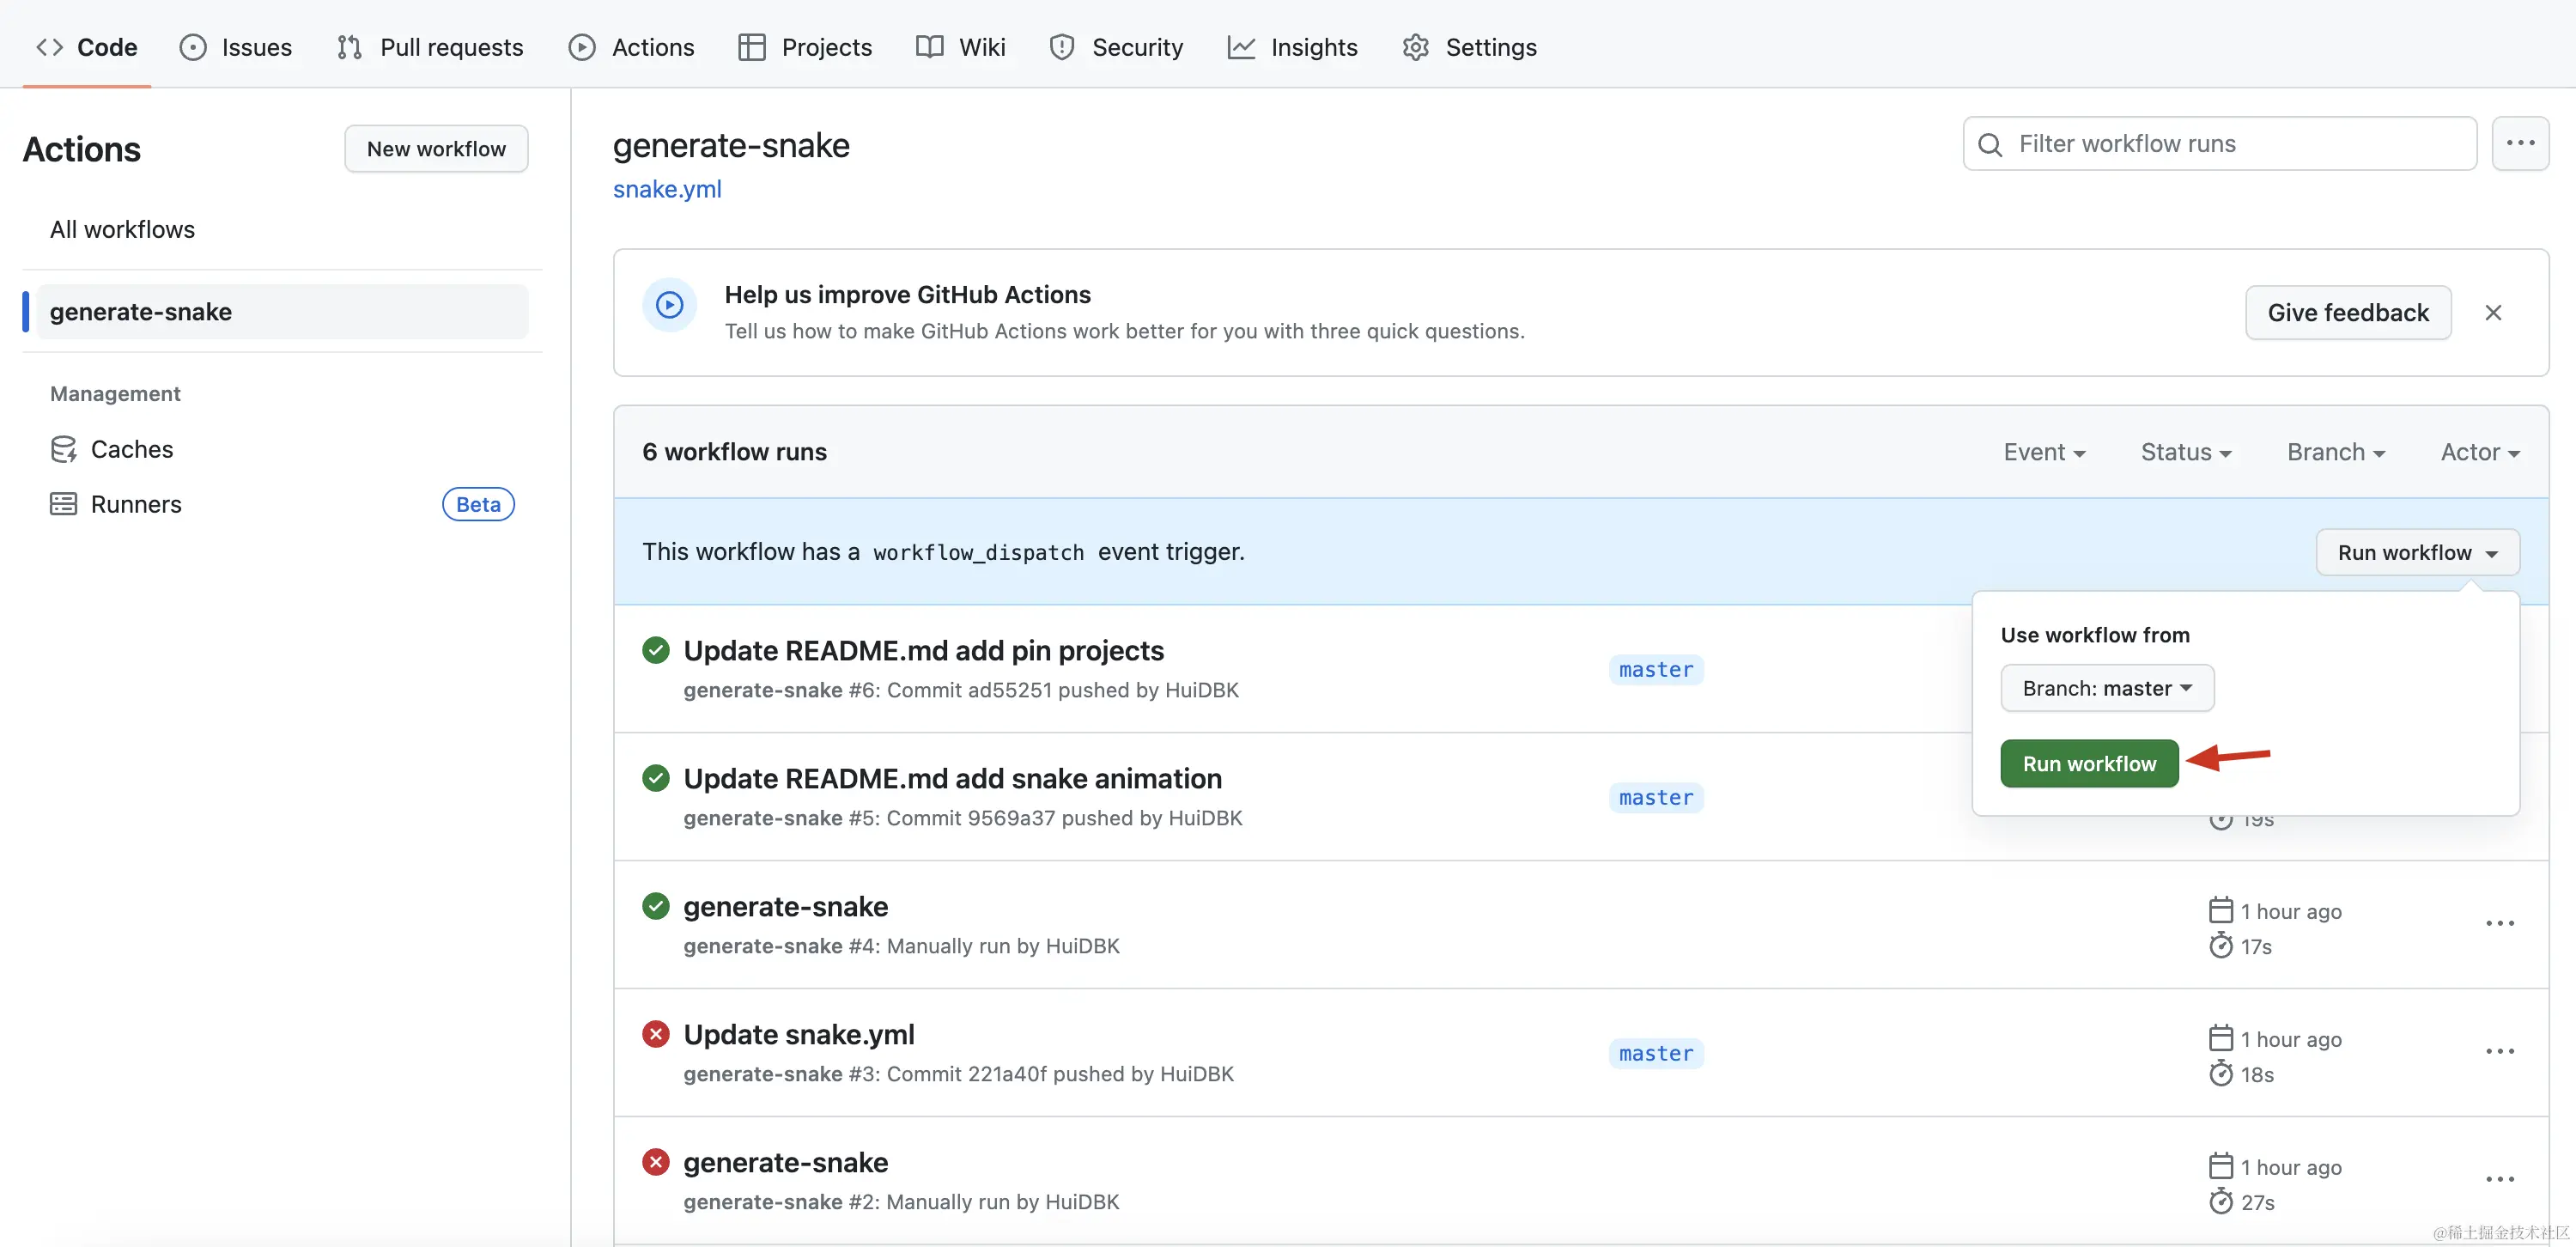This screenshot has width=2576, height=1247.
Task: Open kebab menu next to filter box
Action: click(x=2519, y=144)
